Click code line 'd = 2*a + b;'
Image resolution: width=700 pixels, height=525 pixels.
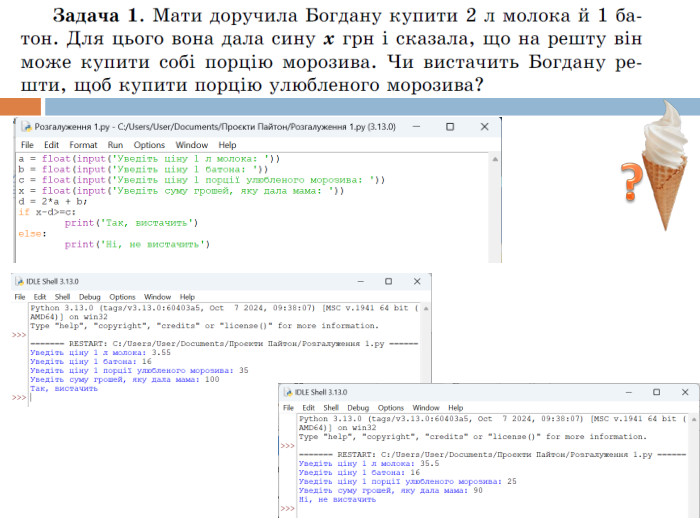(53, 201)
